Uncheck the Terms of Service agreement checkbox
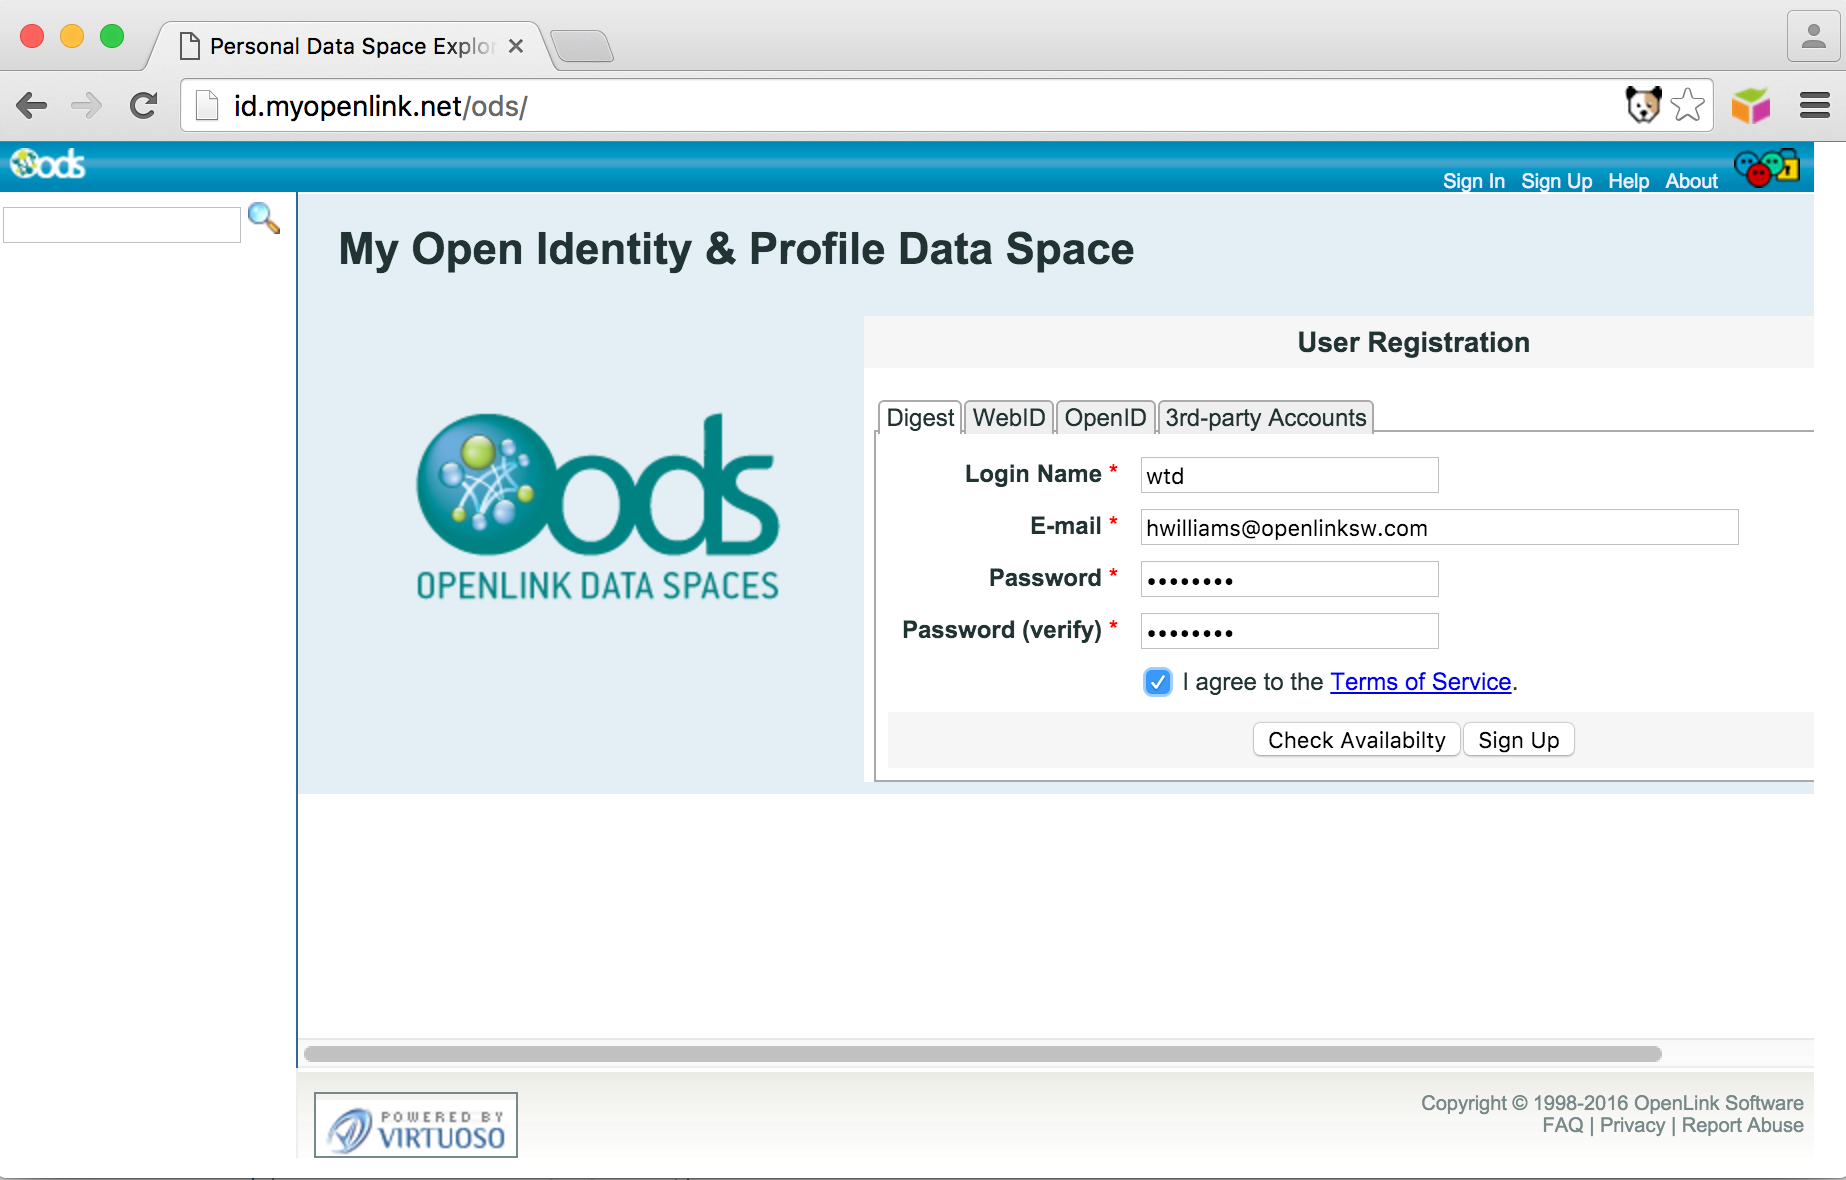The image size is (1846, 1180). click(1157, 682)
